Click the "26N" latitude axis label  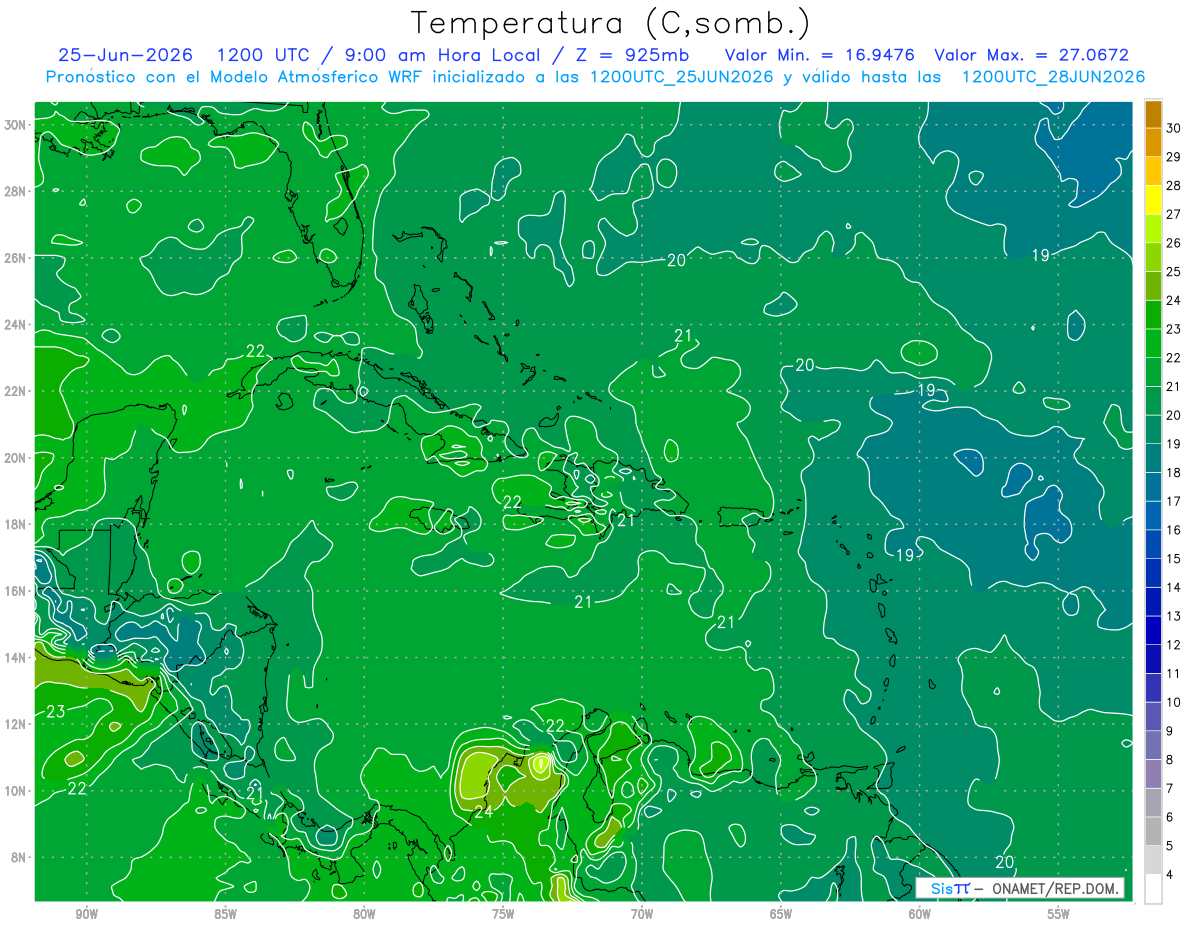click(x=16, y=258)
